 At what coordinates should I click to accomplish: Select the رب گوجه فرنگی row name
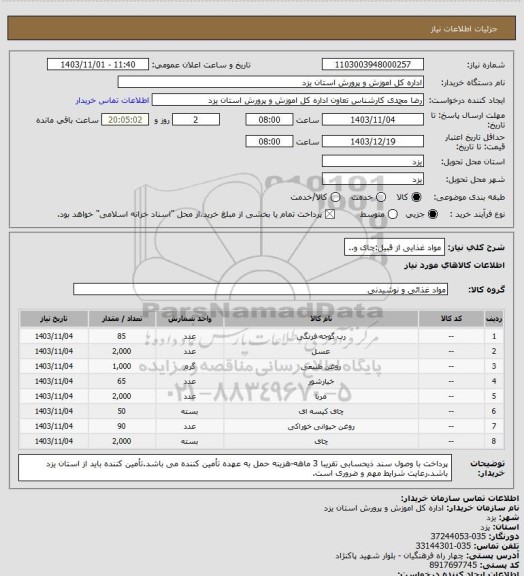tap(321, 336)
